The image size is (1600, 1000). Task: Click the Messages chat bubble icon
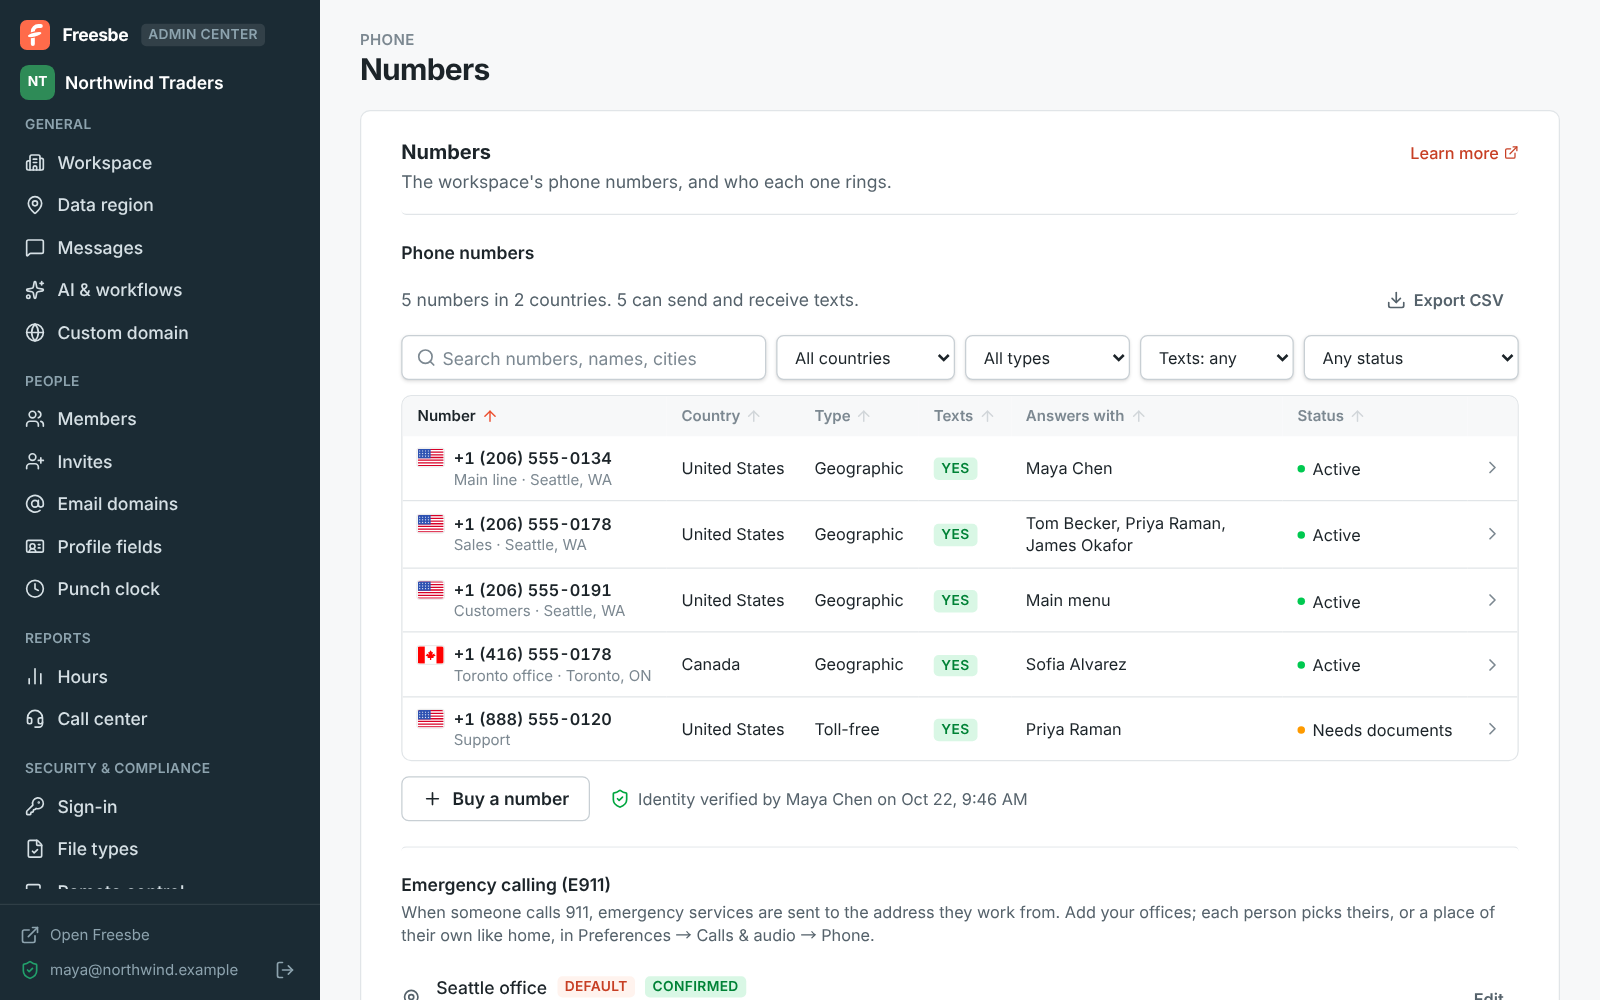[35, 248]
